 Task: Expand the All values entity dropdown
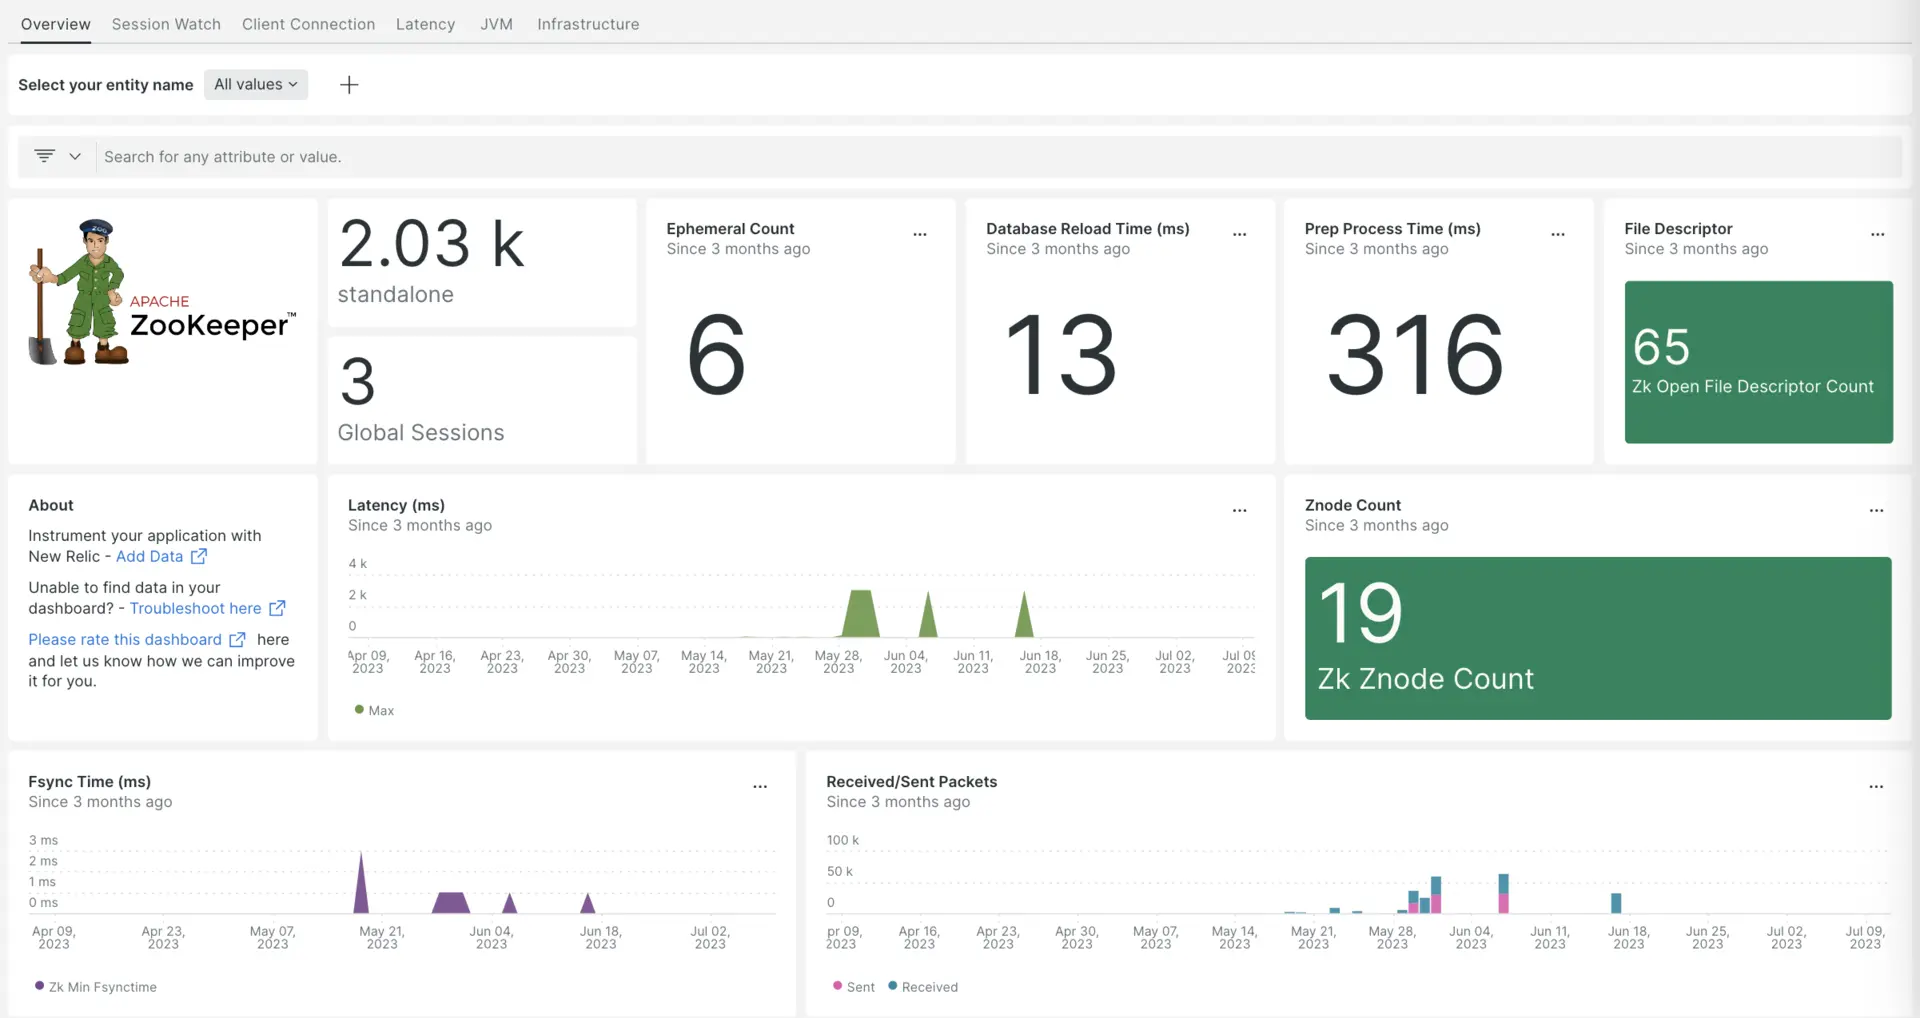[x=256, y=85]
